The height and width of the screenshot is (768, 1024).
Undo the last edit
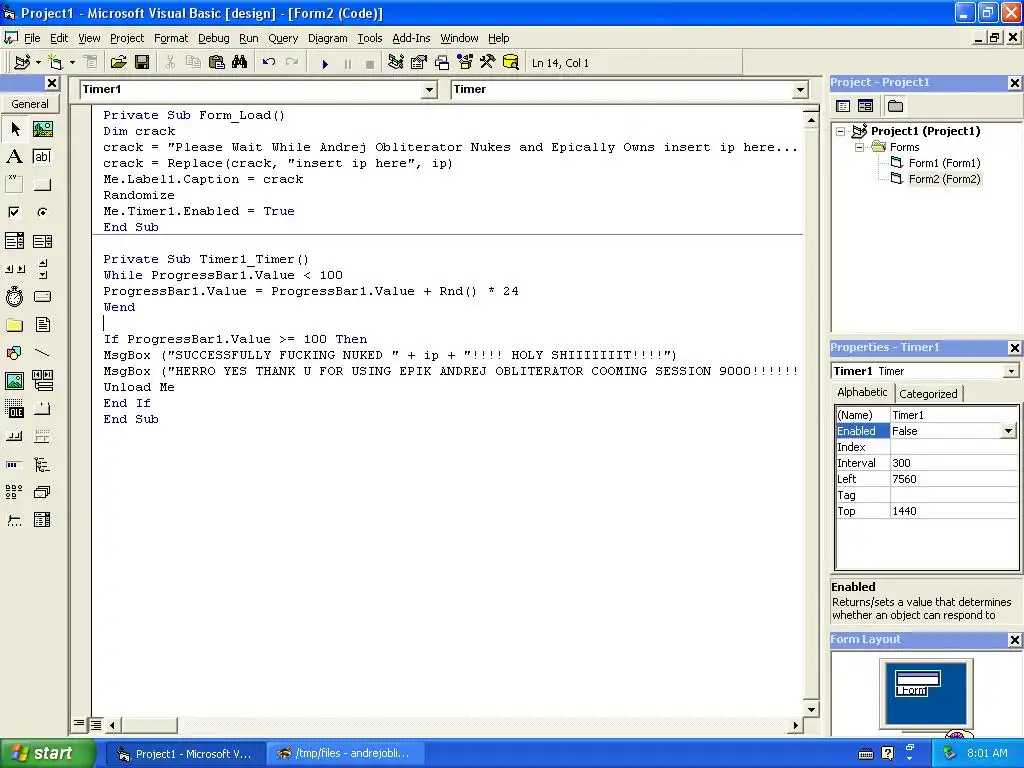(268, 63)
